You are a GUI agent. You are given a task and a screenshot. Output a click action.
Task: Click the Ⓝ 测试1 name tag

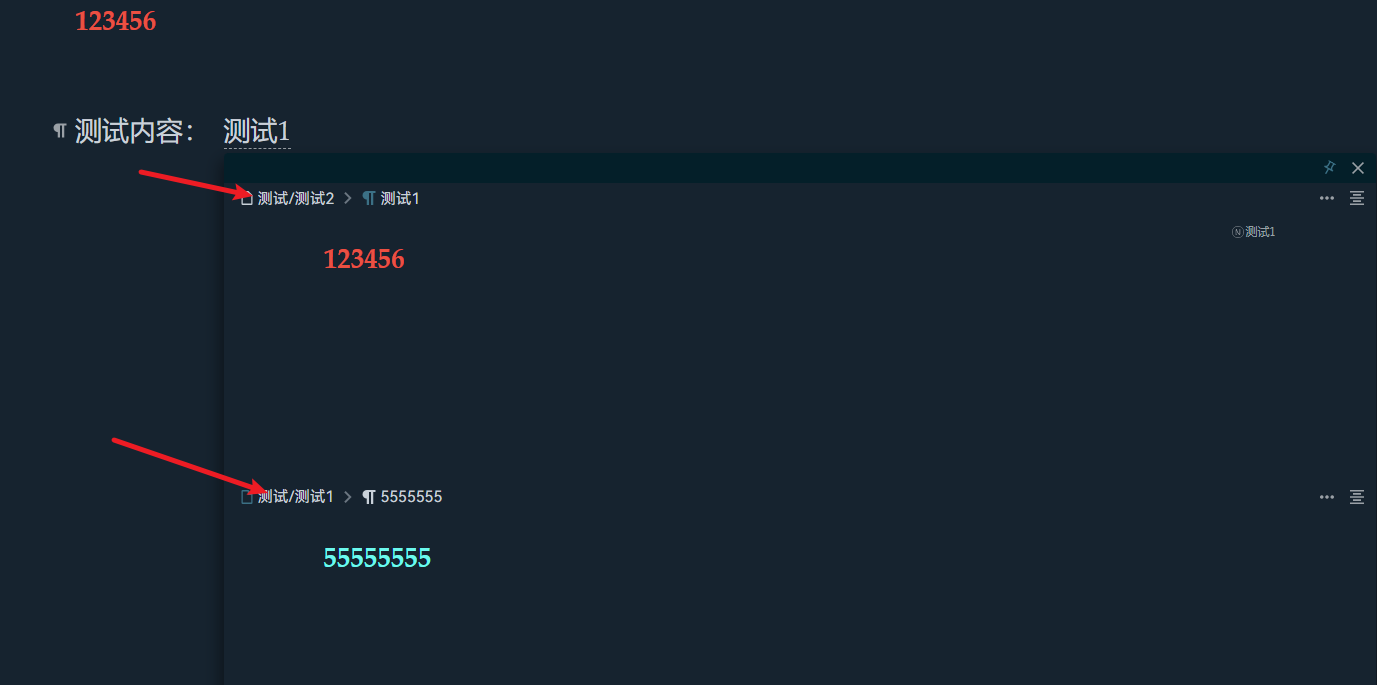point(1254,232)
